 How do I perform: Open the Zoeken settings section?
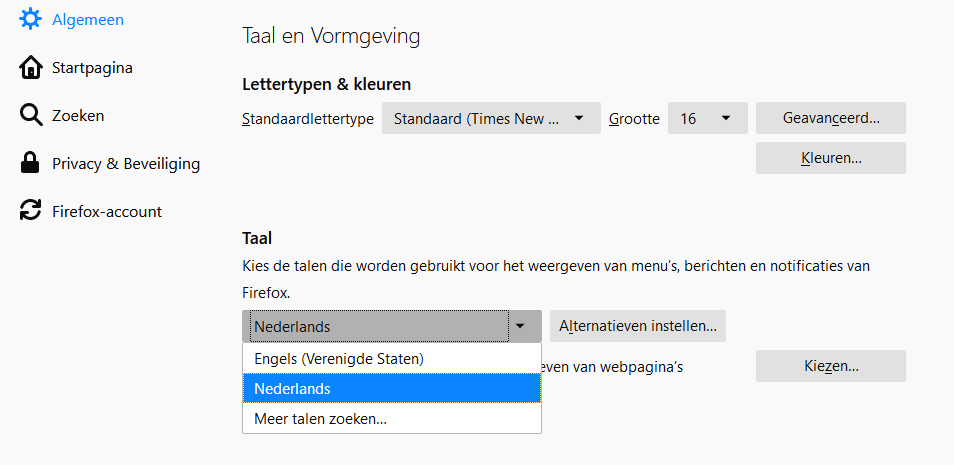[78, 116]
